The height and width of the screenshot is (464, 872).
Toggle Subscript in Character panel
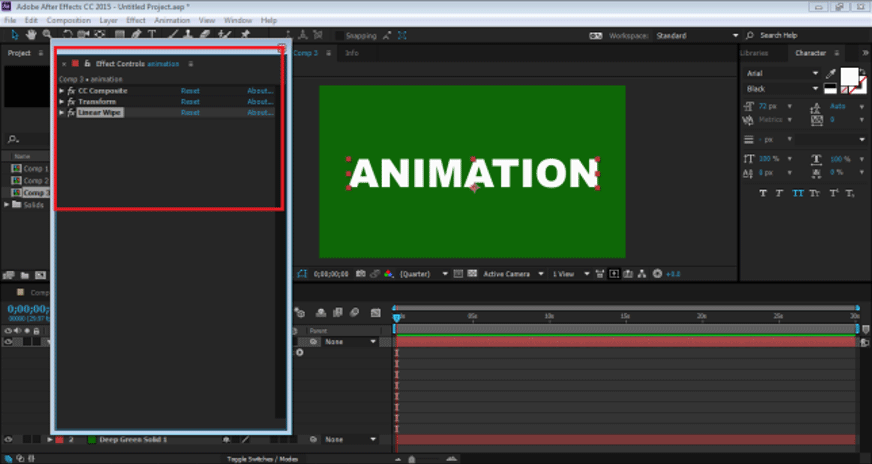pyautogui.click(x=850, y=193)
